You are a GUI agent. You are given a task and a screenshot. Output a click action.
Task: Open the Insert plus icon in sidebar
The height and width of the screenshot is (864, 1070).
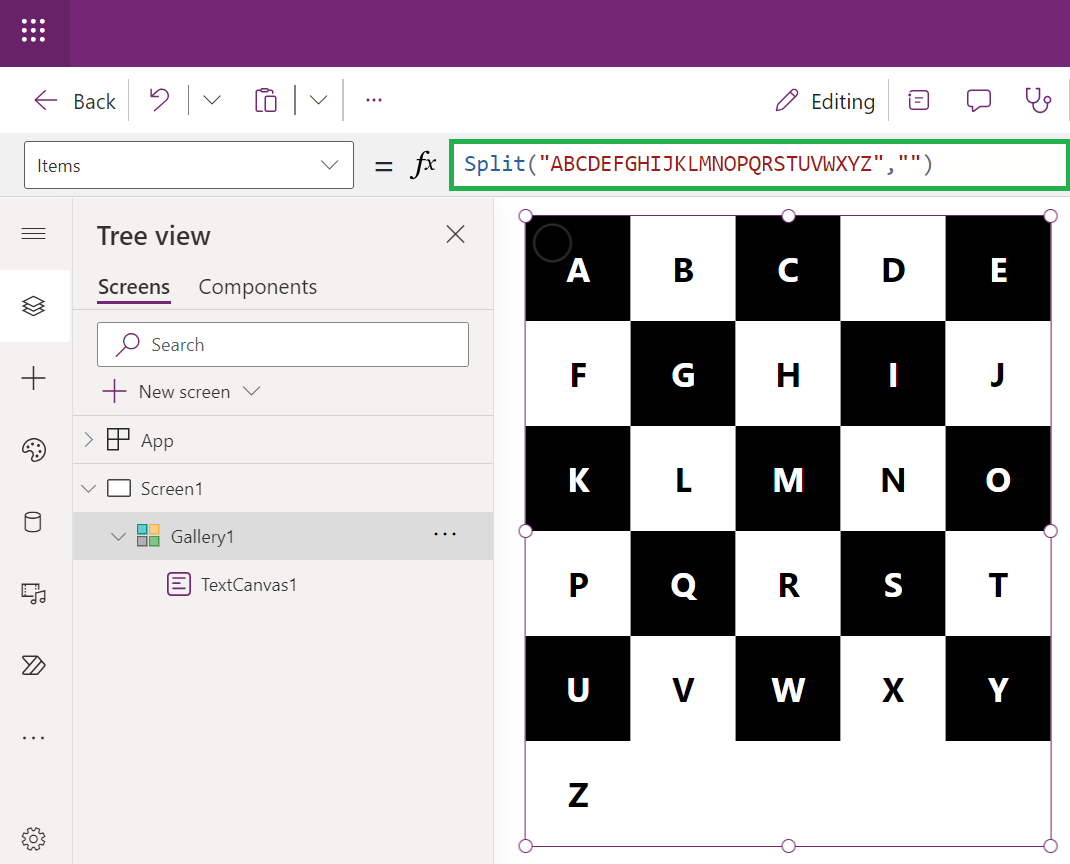click(x=33, y=378)
